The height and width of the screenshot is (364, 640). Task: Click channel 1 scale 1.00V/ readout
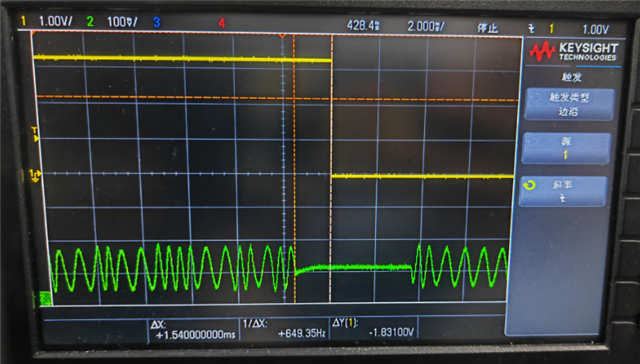[56, 21]
